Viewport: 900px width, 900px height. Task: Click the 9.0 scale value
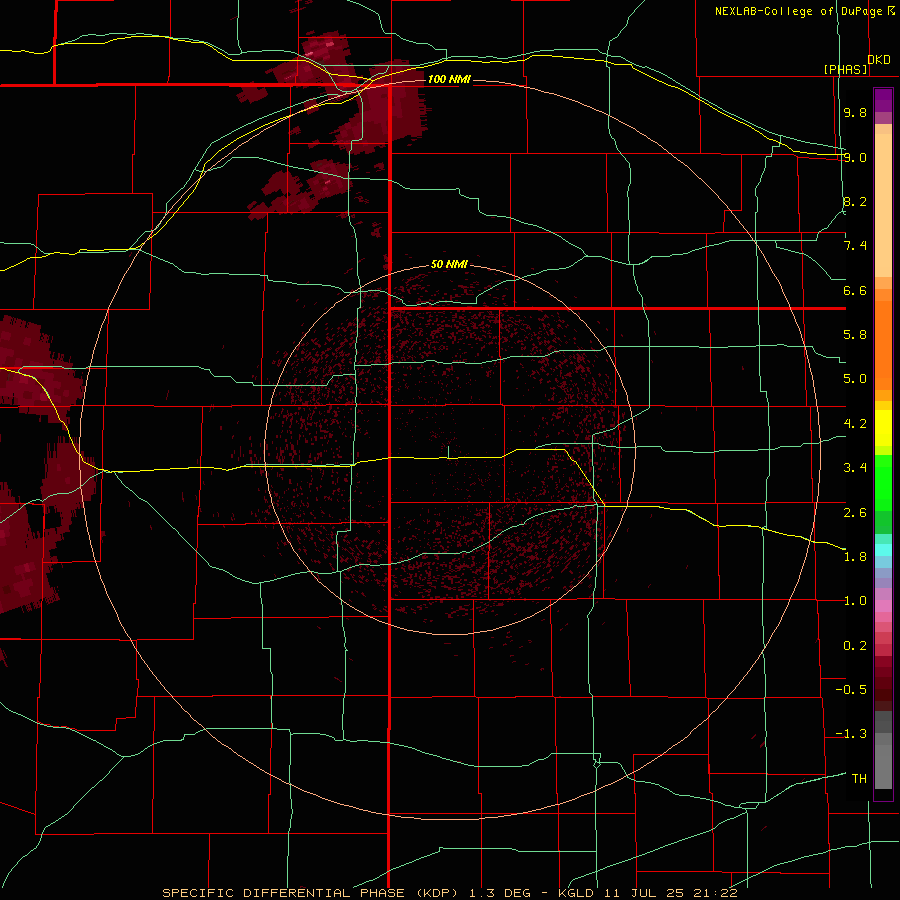point(855,157)
